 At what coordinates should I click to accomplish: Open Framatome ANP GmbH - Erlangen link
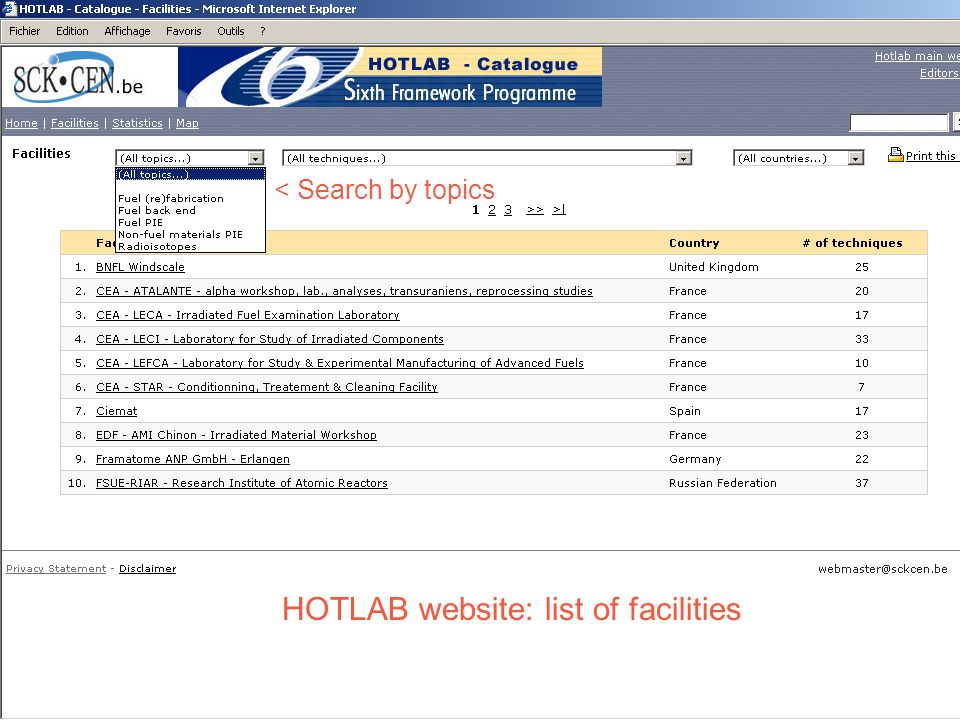pyautogui.click(x=193, y=459)
